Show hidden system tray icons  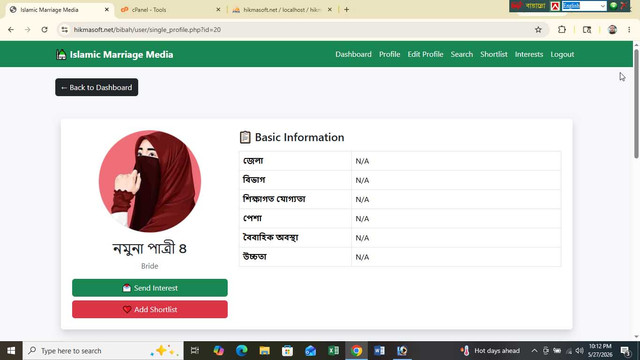click(x=534, y=351)
